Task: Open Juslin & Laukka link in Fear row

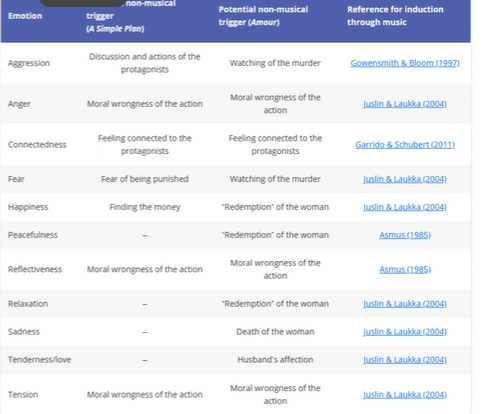Action: pos(405,179)
